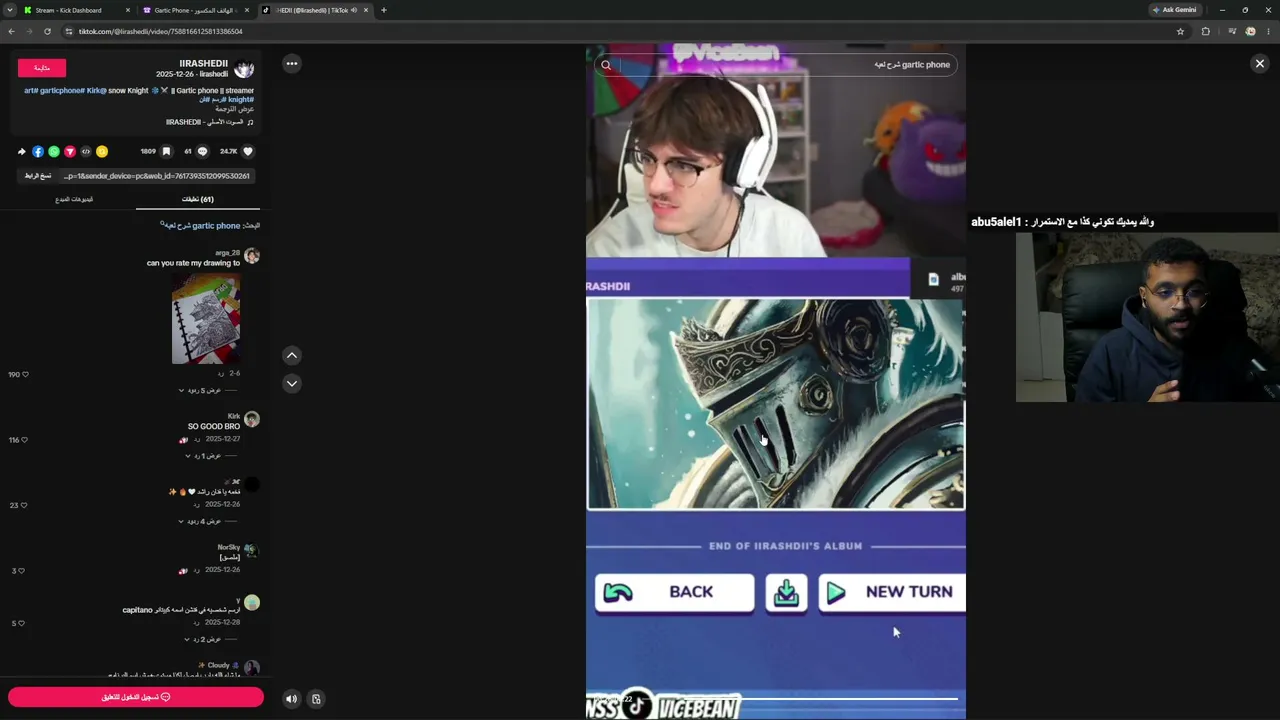Viewport: 1280px width, 720px height.
Task: Click the show translation link
Action: pyautogui.click(x=235, y=109)
